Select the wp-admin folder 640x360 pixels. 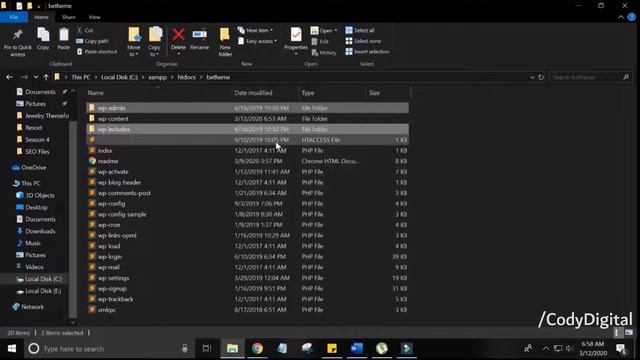(x=247, y=108)
